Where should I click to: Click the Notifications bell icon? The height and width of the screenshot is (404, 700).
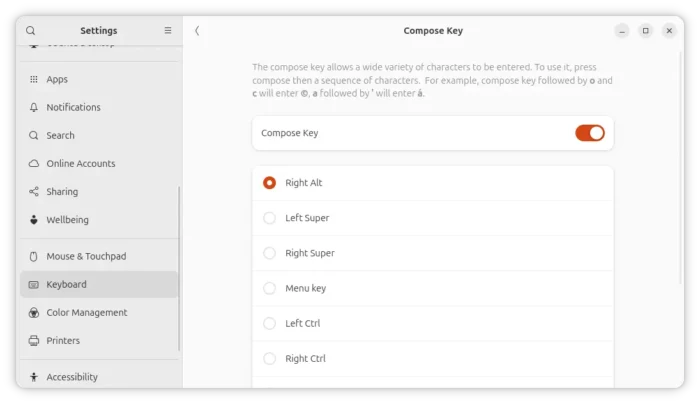tap(33, 107)
